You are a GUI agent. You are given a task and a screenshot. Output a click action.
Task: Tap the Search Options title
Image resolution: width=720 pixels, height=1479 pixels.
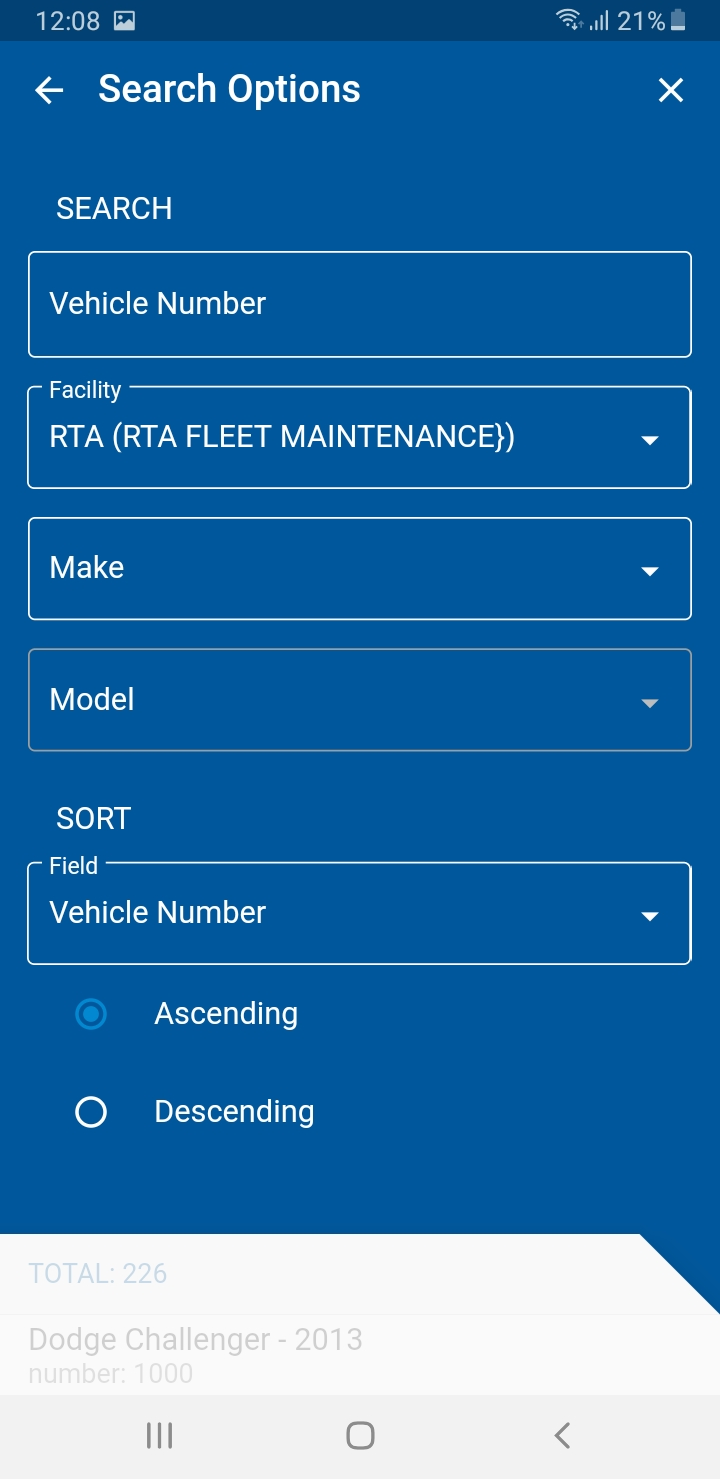tap(229, 90)
